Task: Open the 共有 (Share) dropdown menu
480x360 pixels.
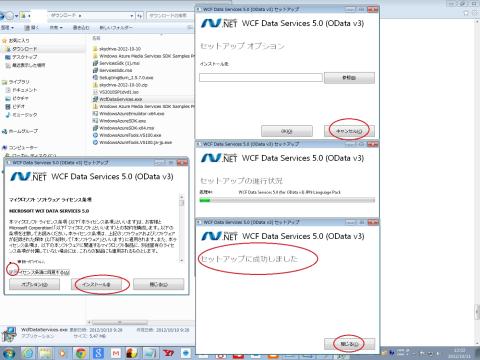Action: pos(56,28)
